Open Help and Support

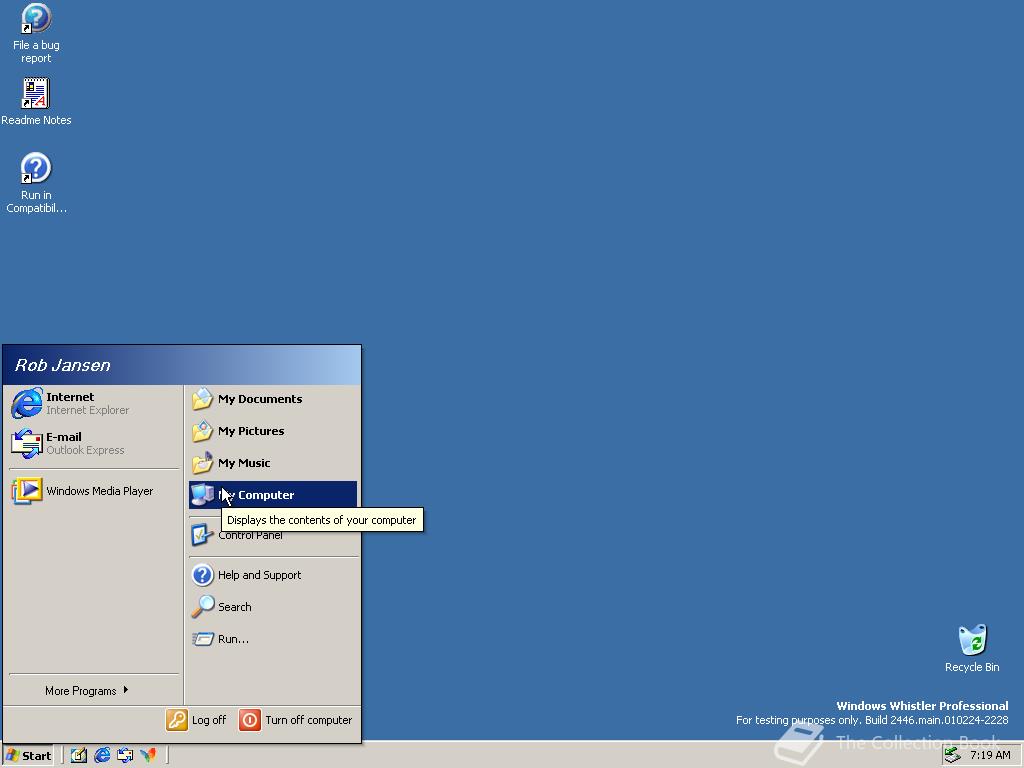[x=273, y=575]
